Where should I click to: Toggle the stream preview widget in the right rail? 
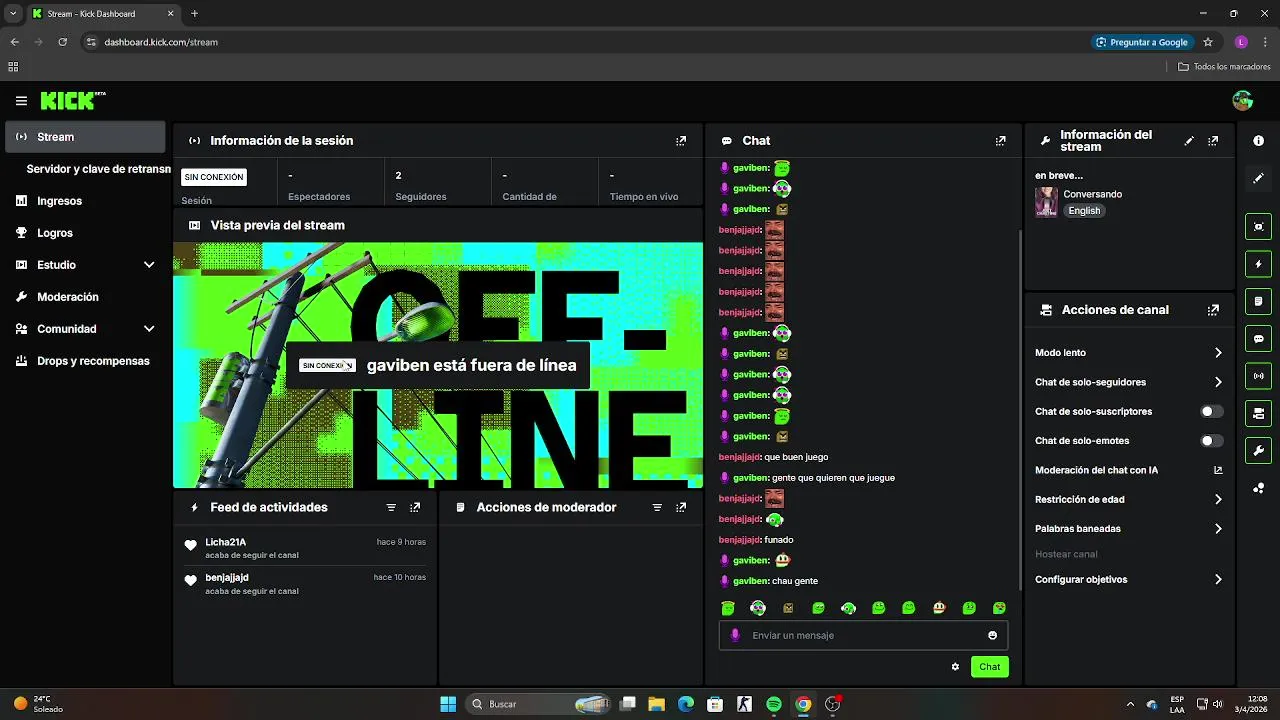1259,226
